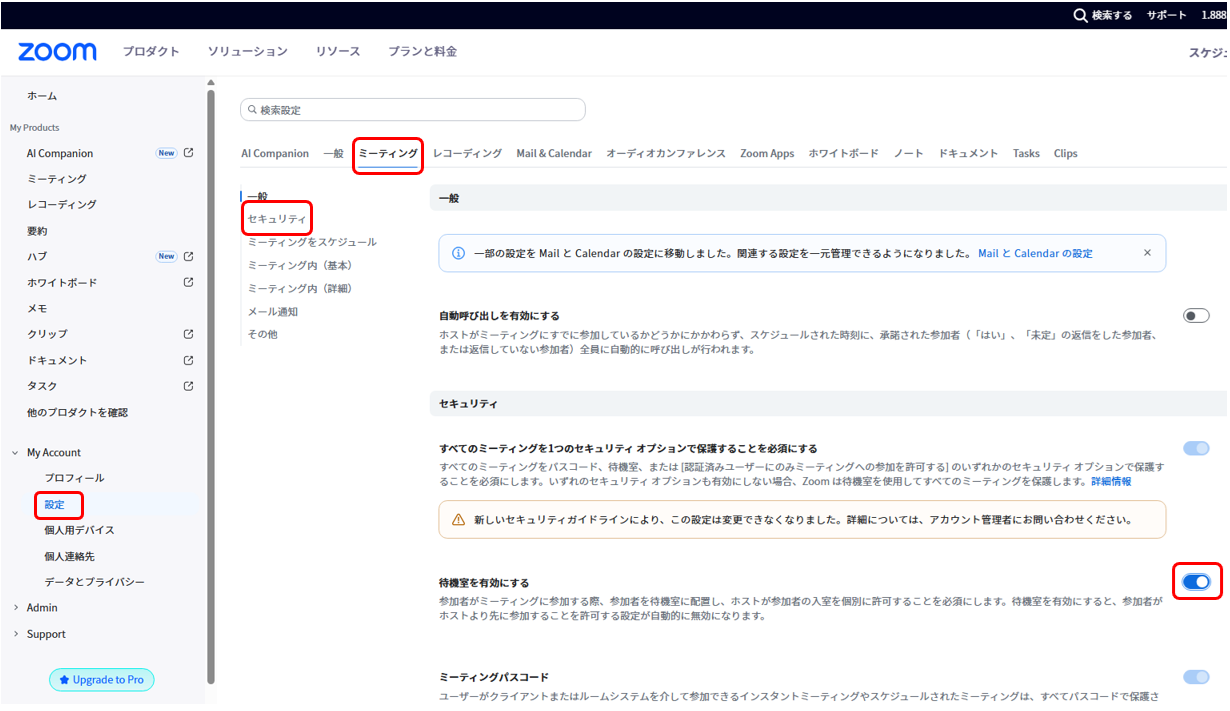Screen dimensions: 1230x711
Task: Toggle the ミーティングパスコード switch
Action: pyautogui.click(x=1196, y=677)
